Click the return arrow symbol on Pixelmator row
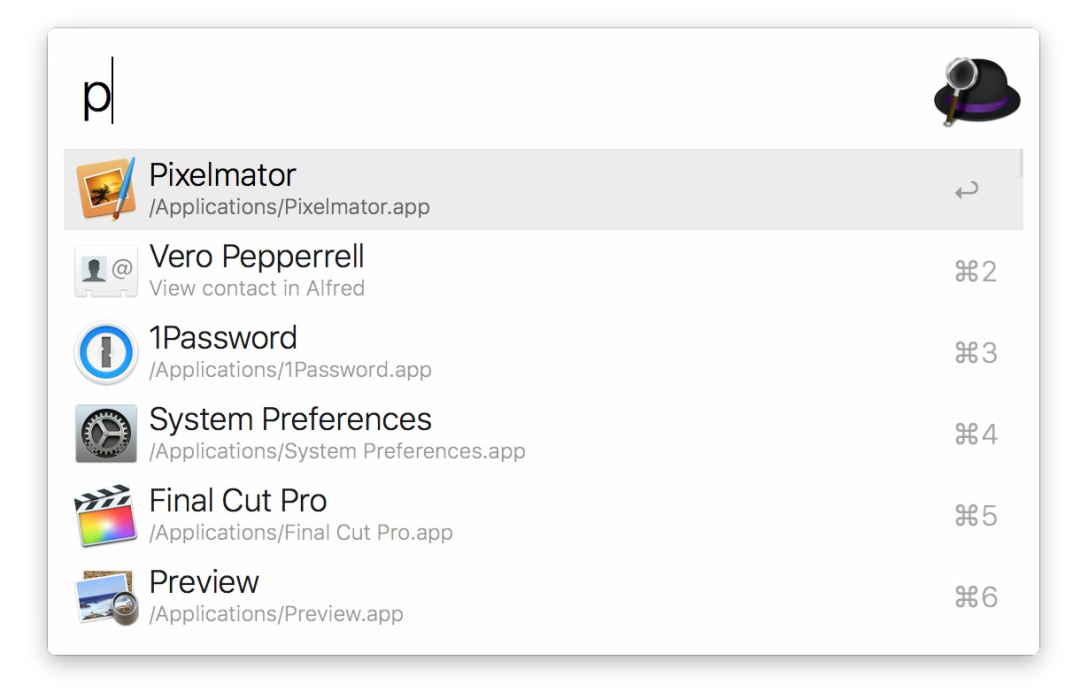Screen dimensions: 1080x692 [x=966, y=190]
